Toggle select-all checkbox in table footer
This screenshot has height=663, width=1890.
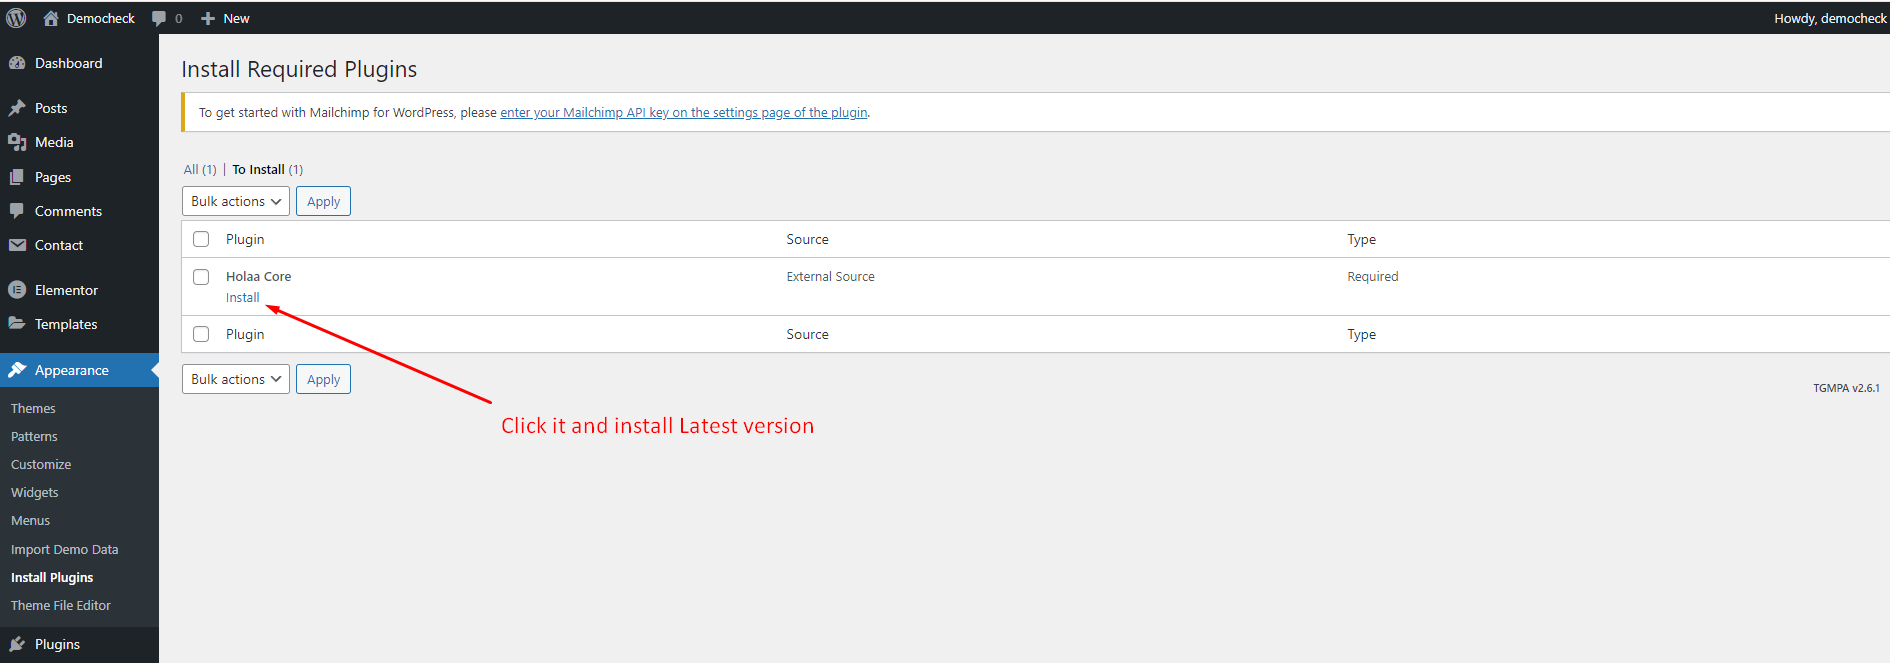201,334
